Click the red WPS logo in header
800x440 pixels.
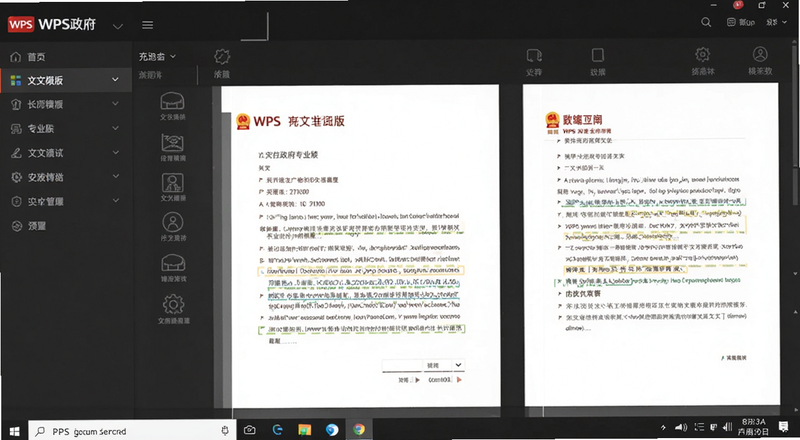21,24
